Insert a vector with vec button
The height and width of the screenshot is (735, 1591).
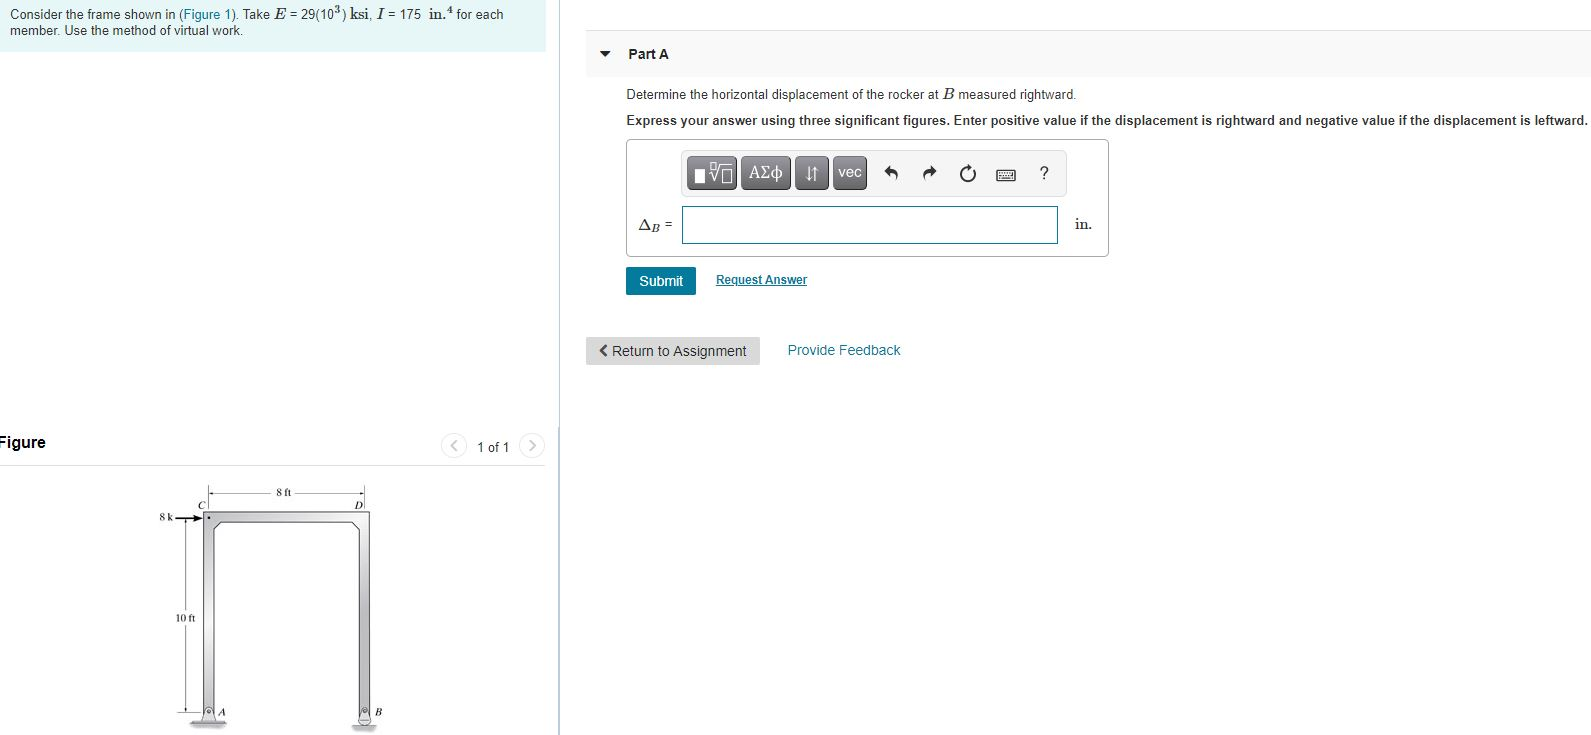[850, 173]
